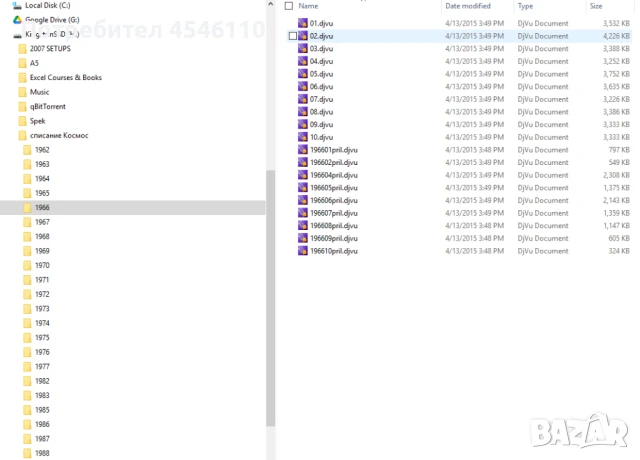640x460 pixels.
Task: Open the 1976 folder in tree
Action: (x=42, y=352)
